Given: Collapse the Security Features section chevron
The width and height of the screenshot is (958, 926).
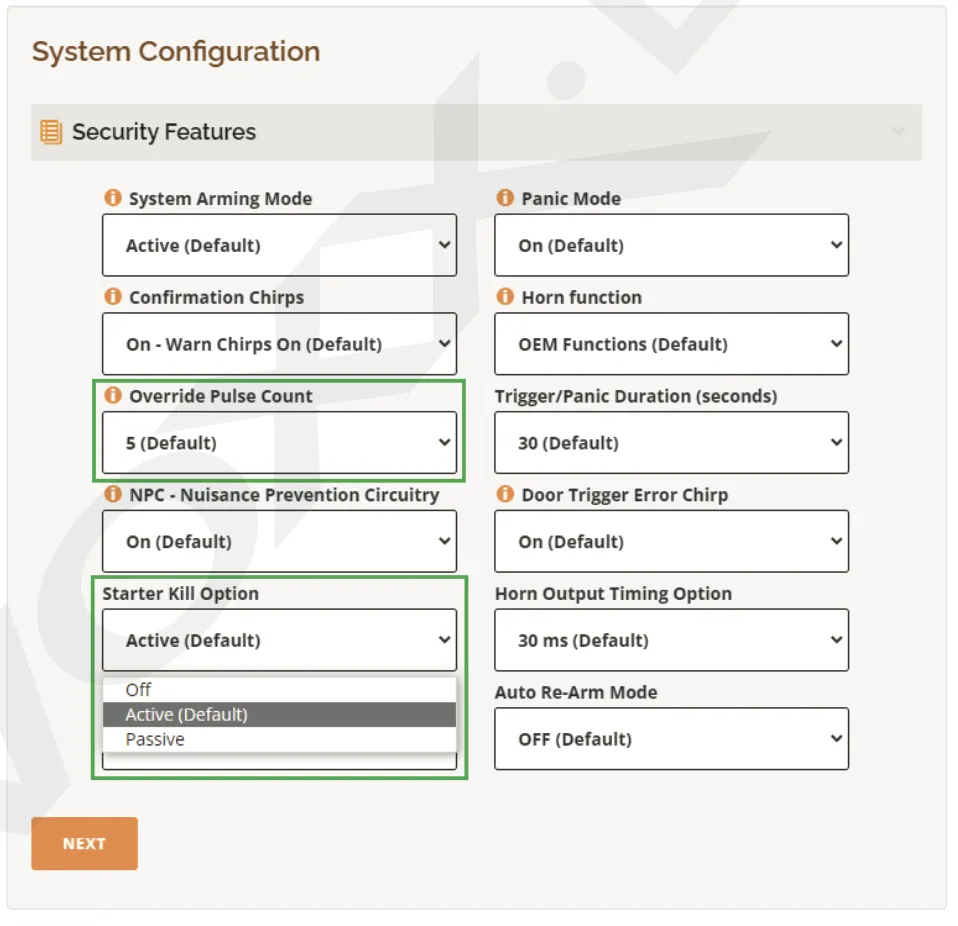Looking at the screenshot, I should [x=898, y=132].
